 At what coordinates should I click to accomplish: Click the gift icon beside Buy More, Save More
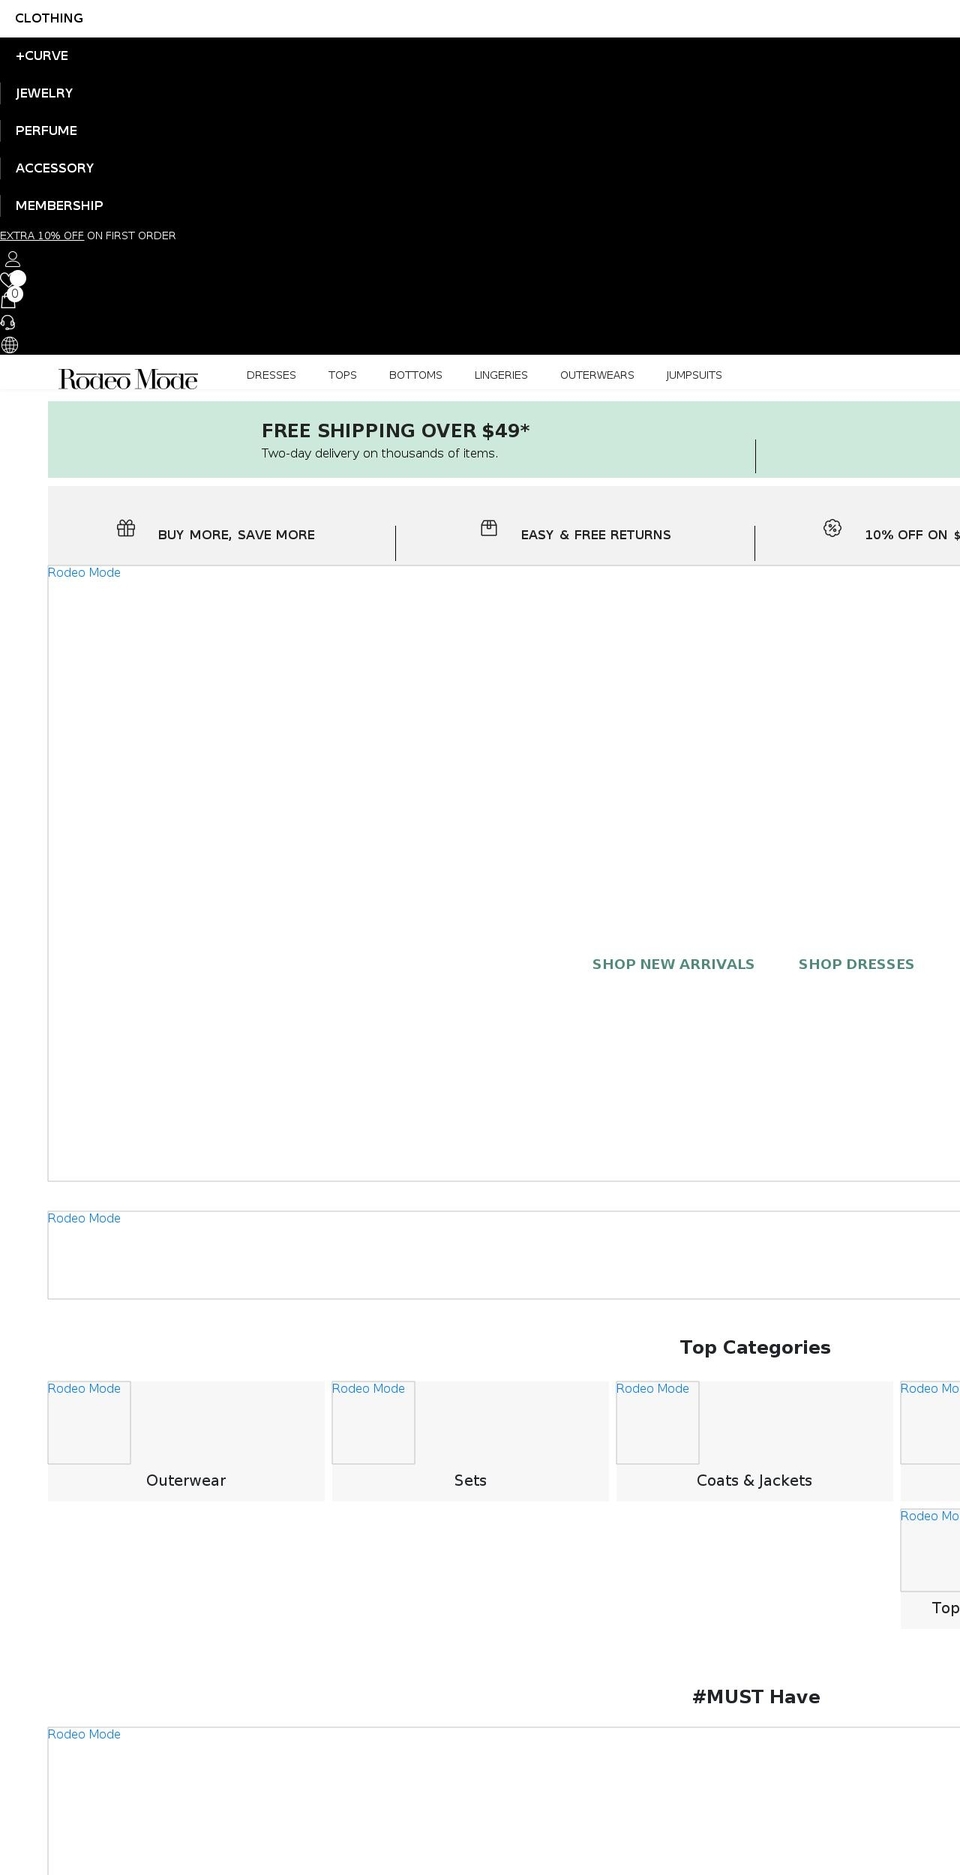point(126,528)
